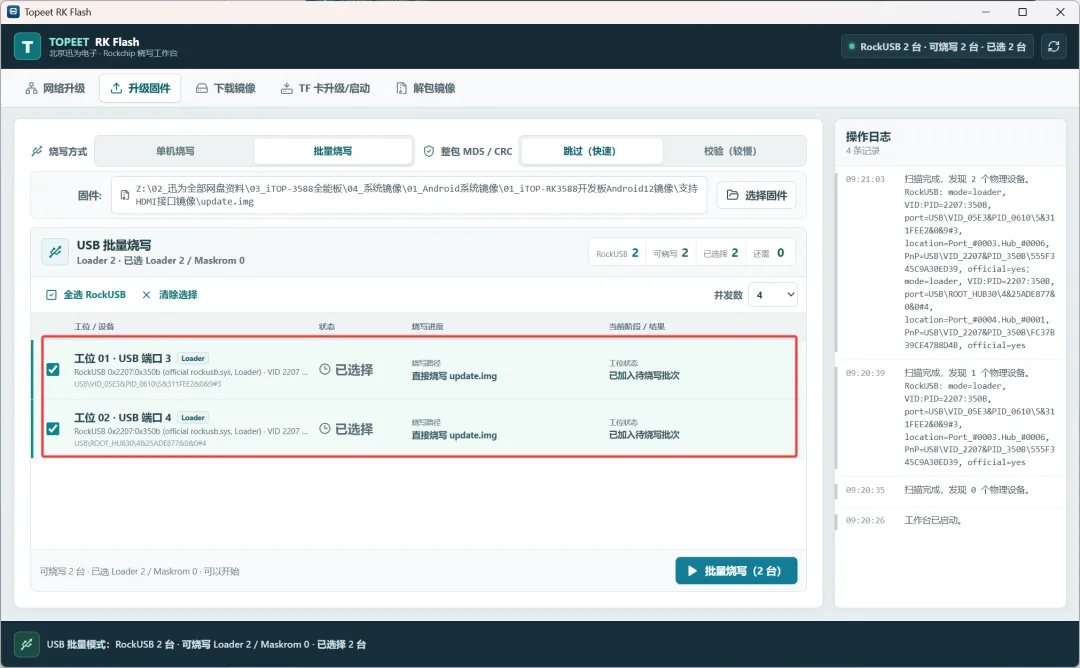Click the 工位 / 设备 column header
The width and height of the screenshot is (1080, 668).
pyautogui.click(x=94, y=326)
